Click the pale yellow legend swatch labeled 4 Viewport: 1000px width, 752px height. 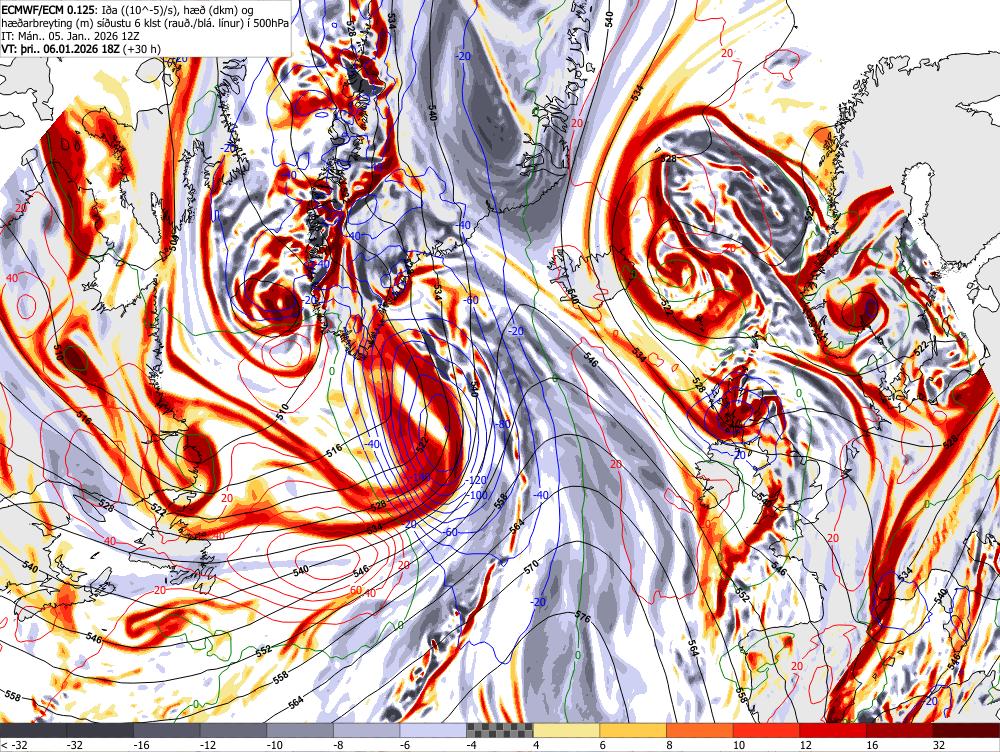pyautogui.click(x=566, y=730)
